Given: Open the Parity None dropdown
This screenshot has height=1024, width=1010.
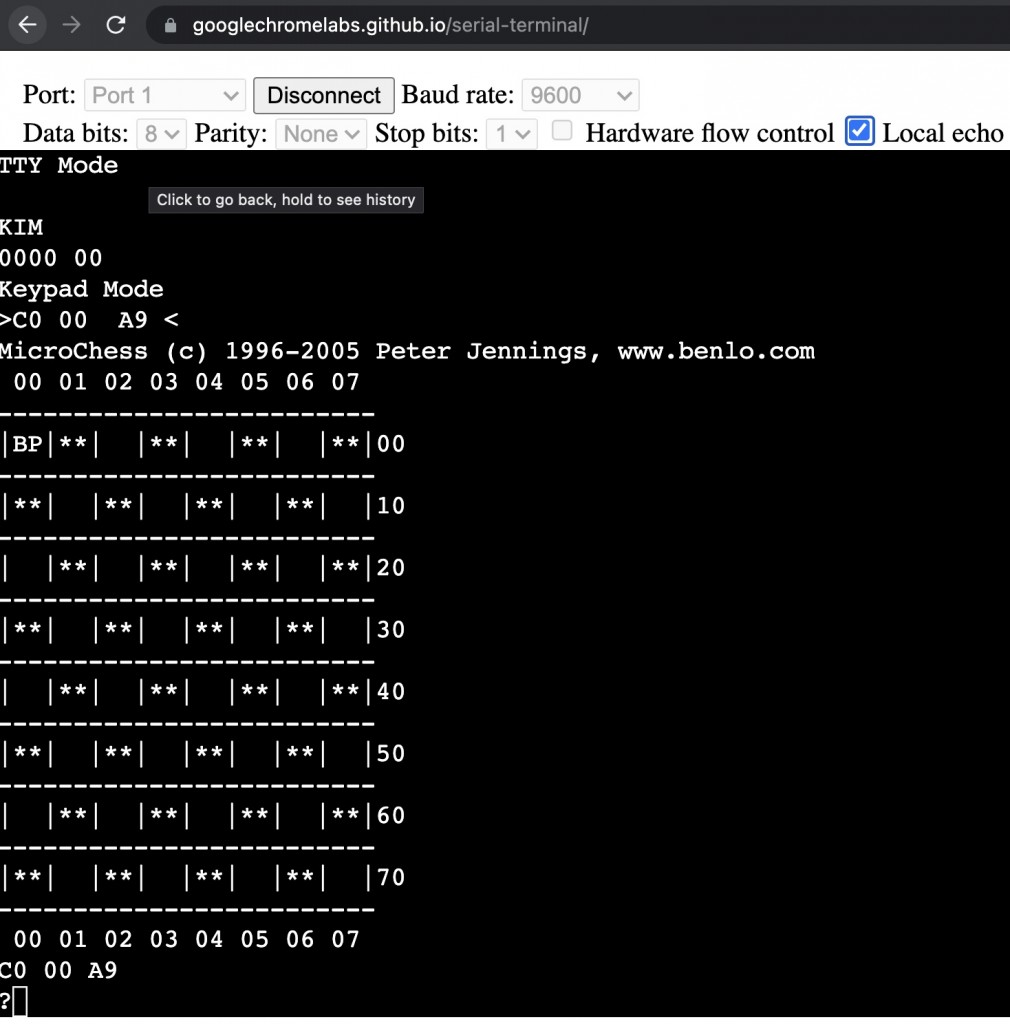Looking at the screenshot, I should point(321,133).
